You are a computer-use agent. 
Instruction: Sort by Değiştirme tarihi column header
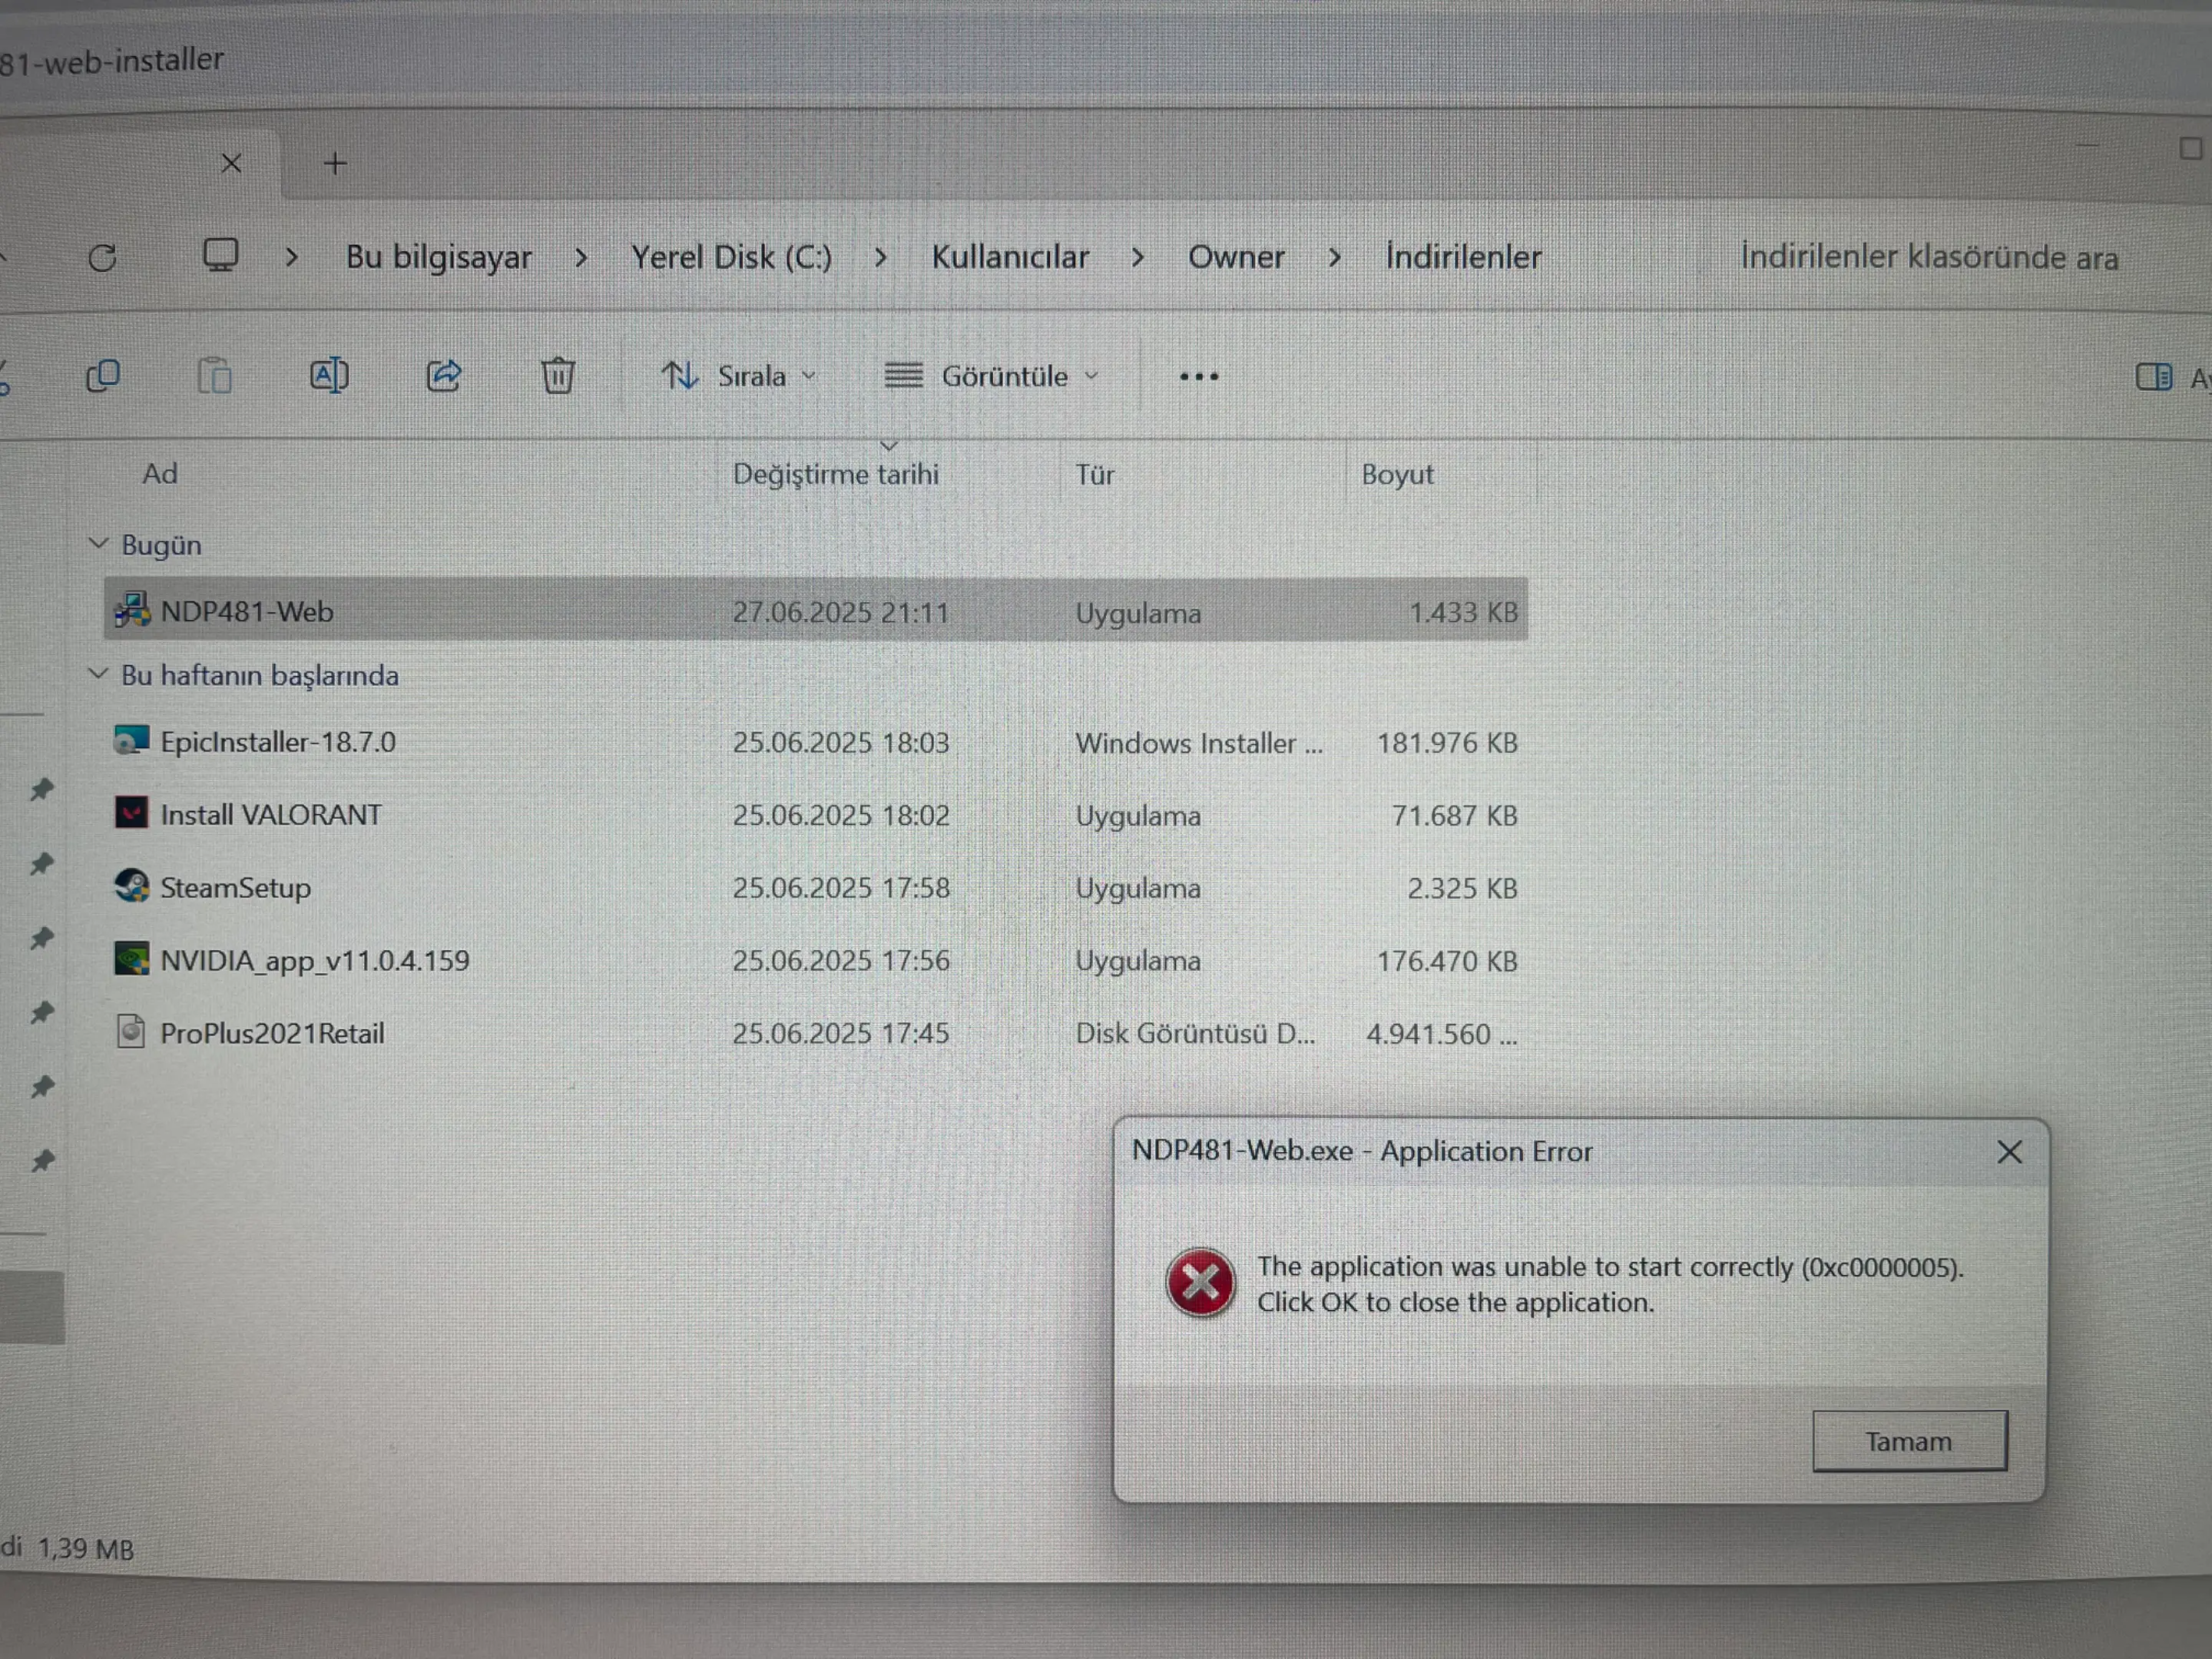click(836, 474)
